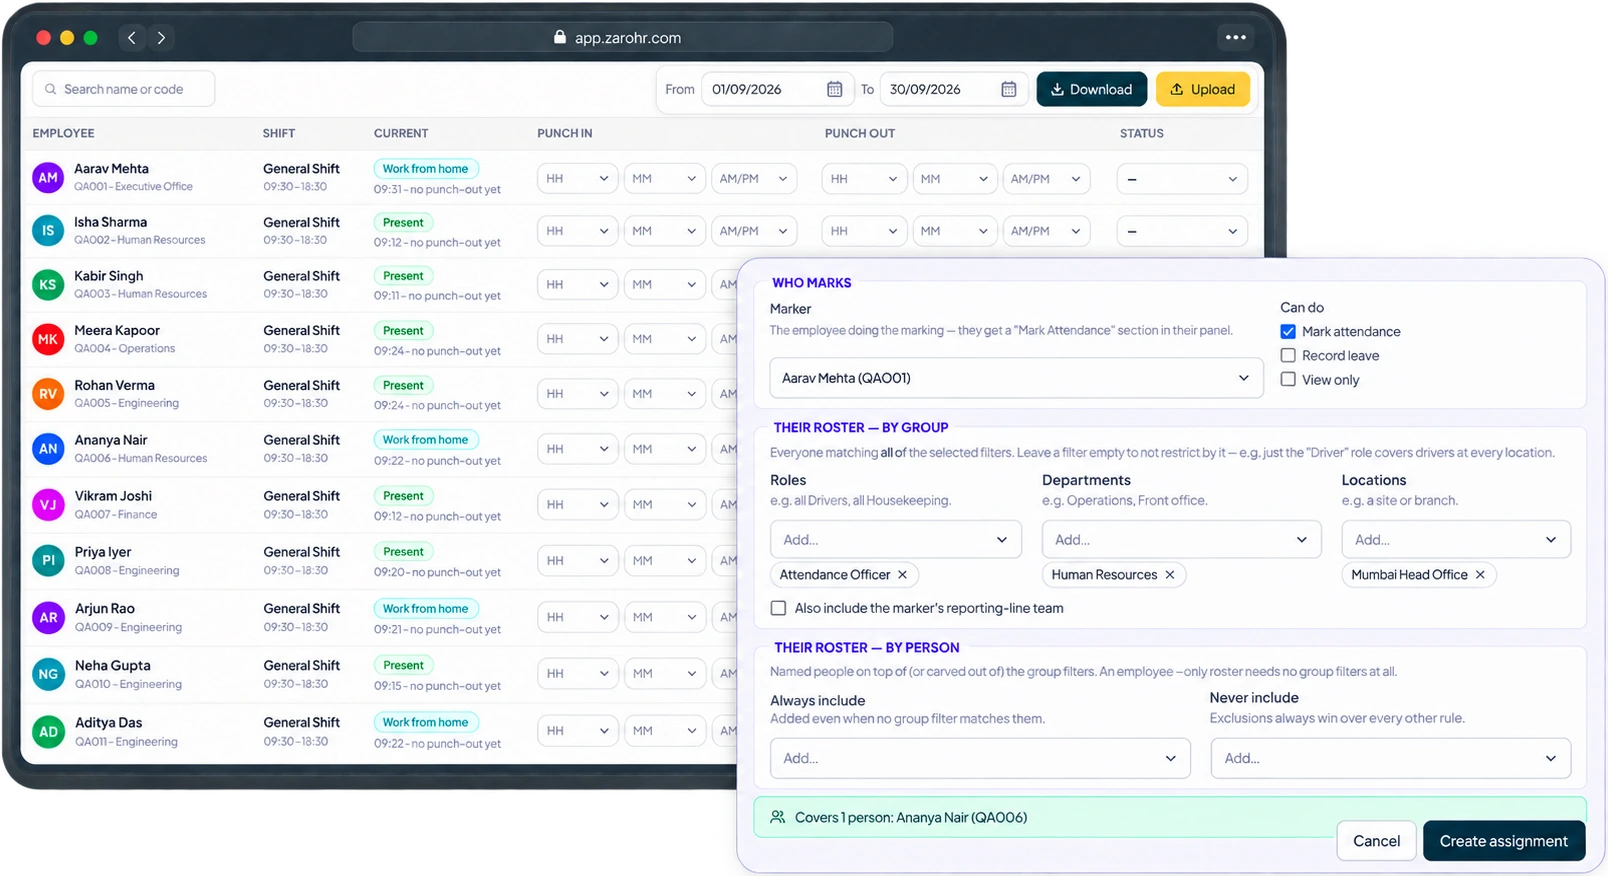The width and height of the screenshot is (1608, 876).
Task: Enable the Record leave checkbox
Action: click(1288, 355)
